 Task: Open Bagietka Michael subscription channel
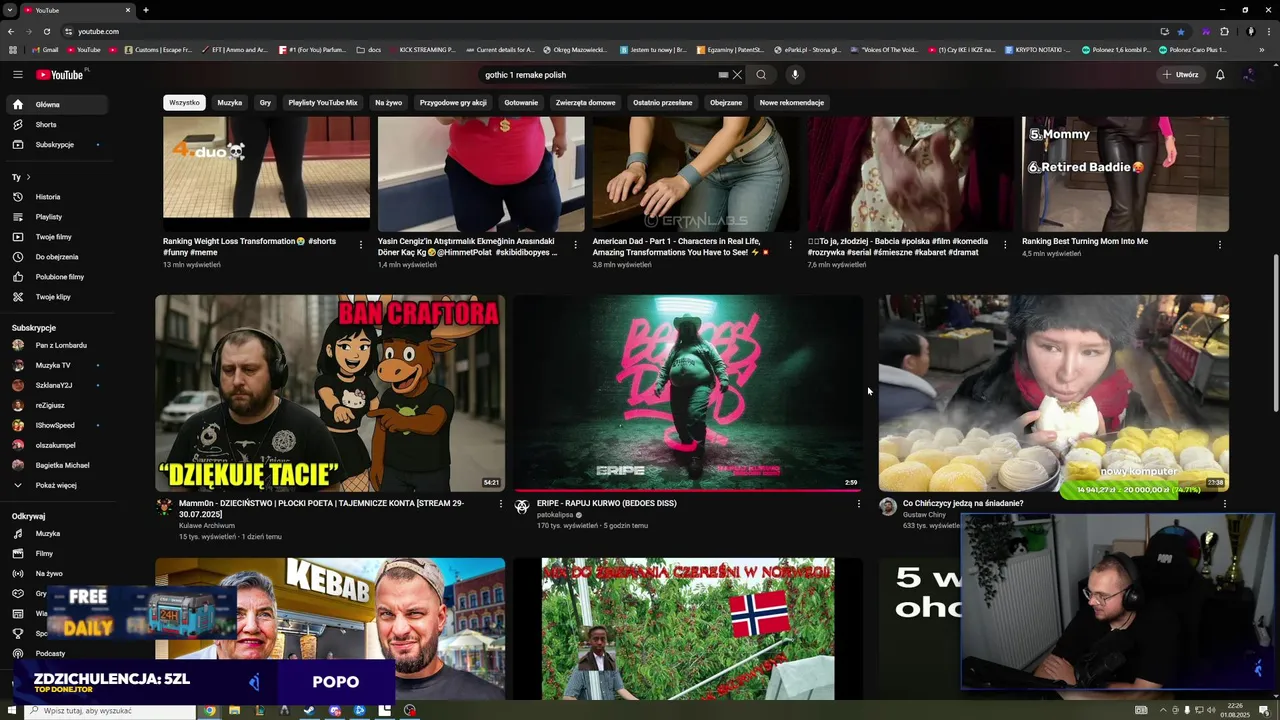click(57, 466)
